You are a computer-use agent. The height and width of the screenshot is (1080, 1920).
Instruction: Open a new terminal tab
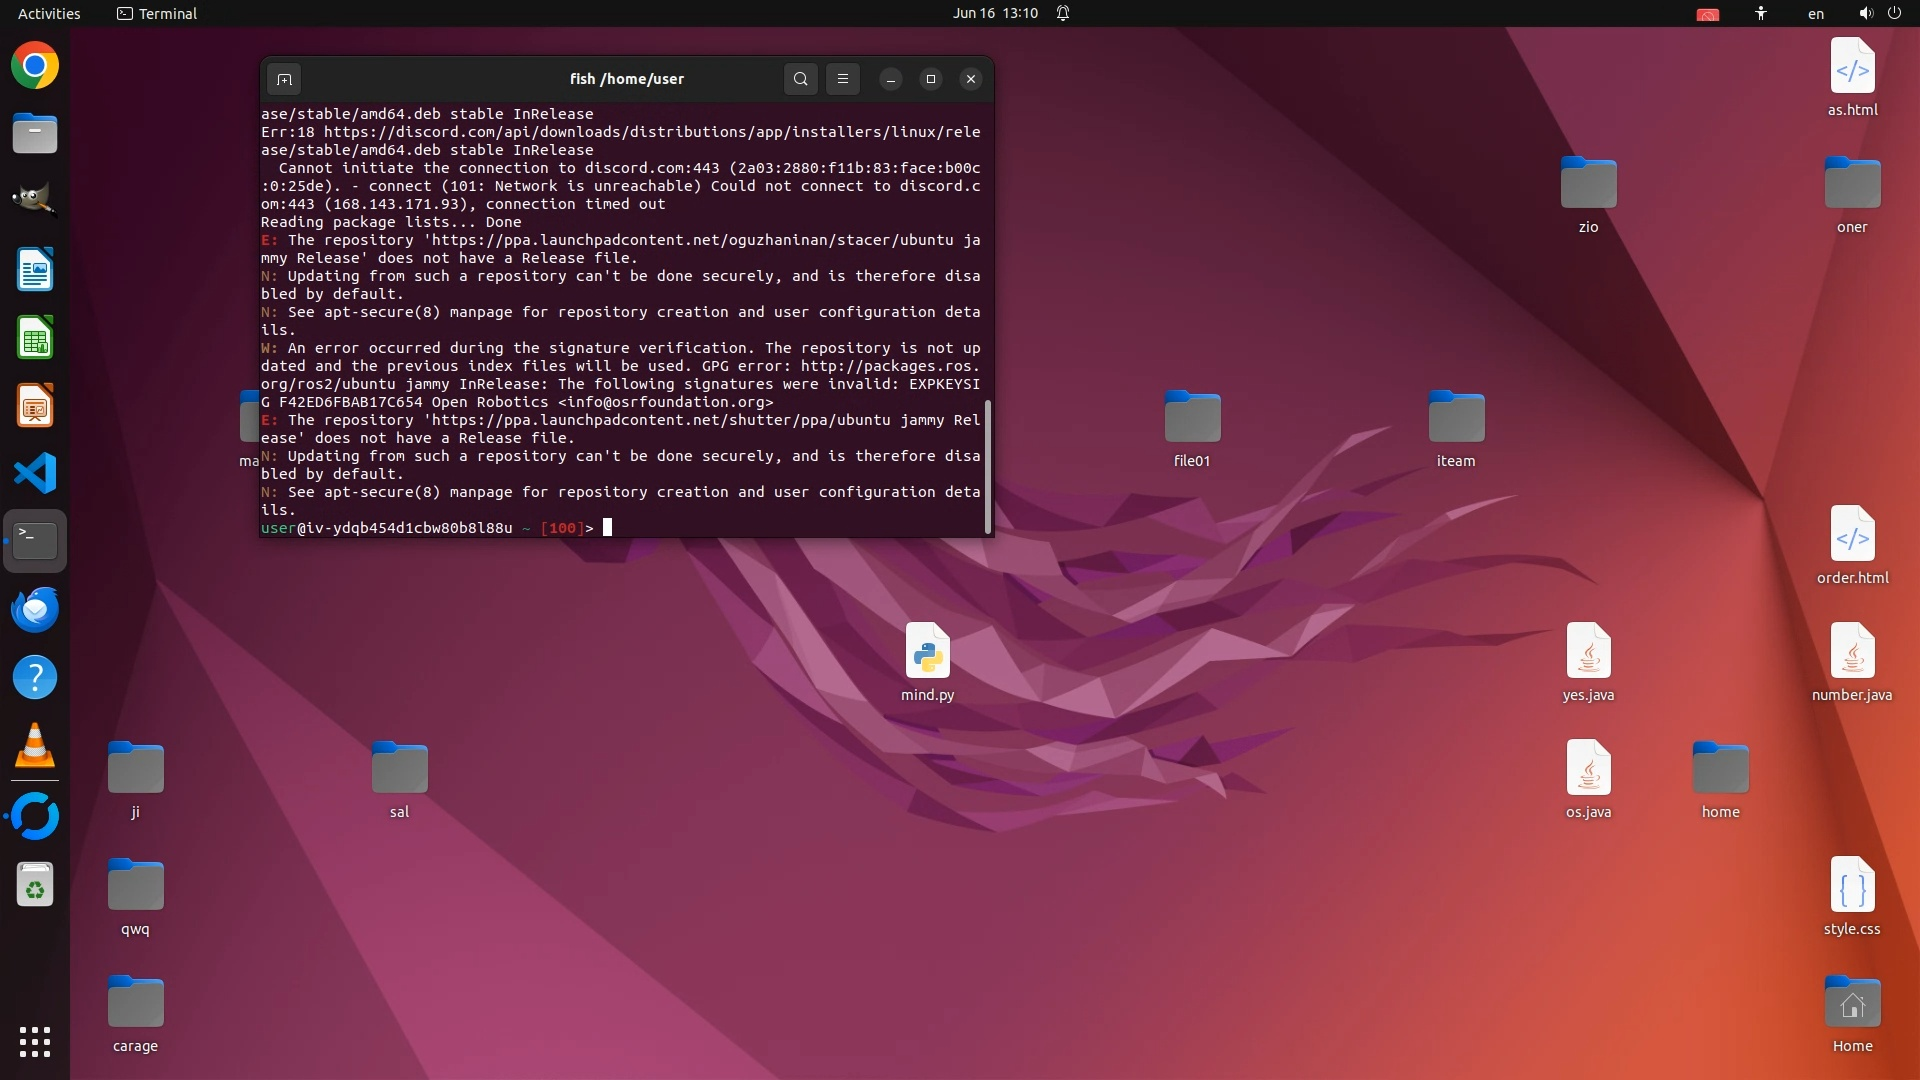[x=284, y=79]
